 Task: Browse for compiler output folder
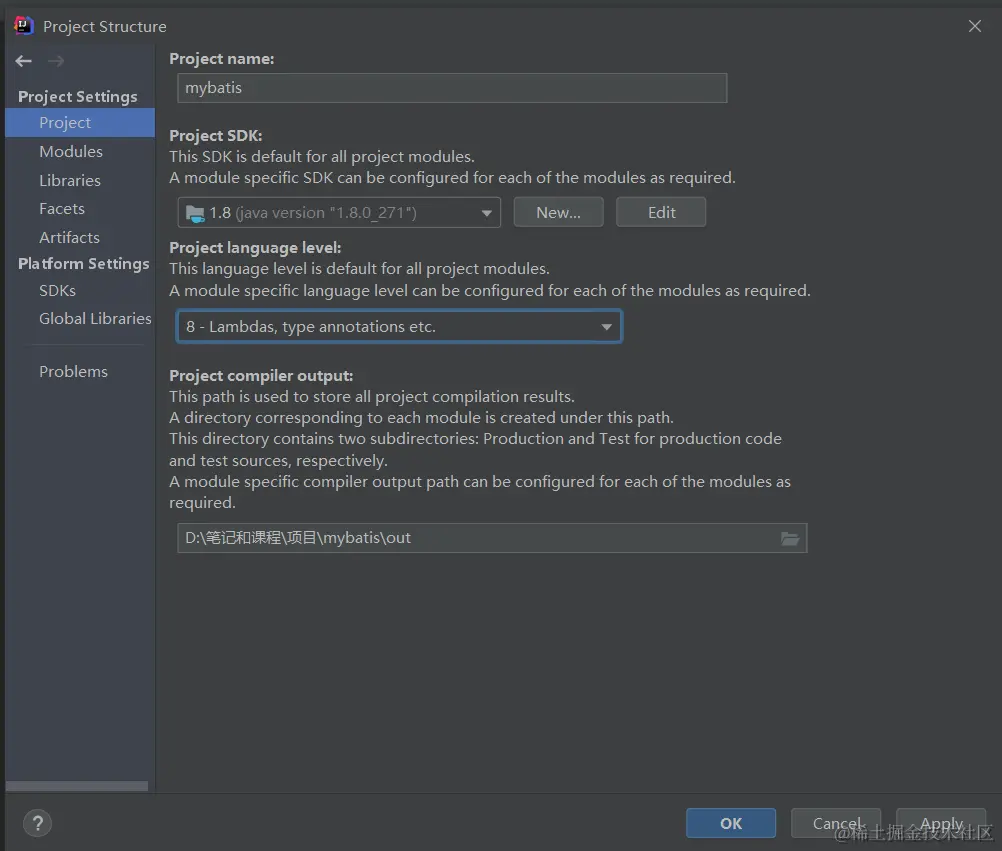pyautogui.click(x=790, y=539)
